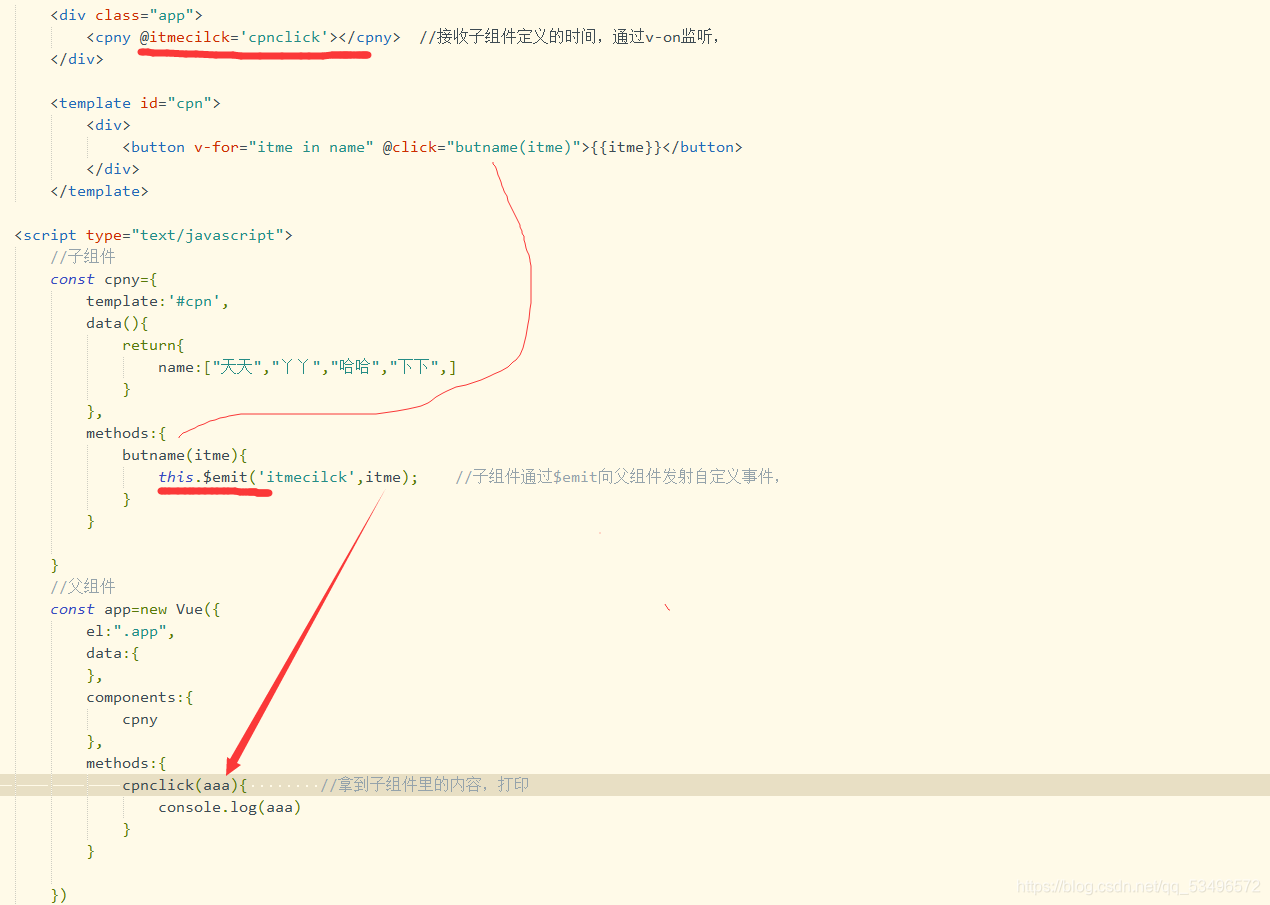Click the el:".app", line
Screen dimensions: 1270x905
pyautogui.click(x=131, y=631)
